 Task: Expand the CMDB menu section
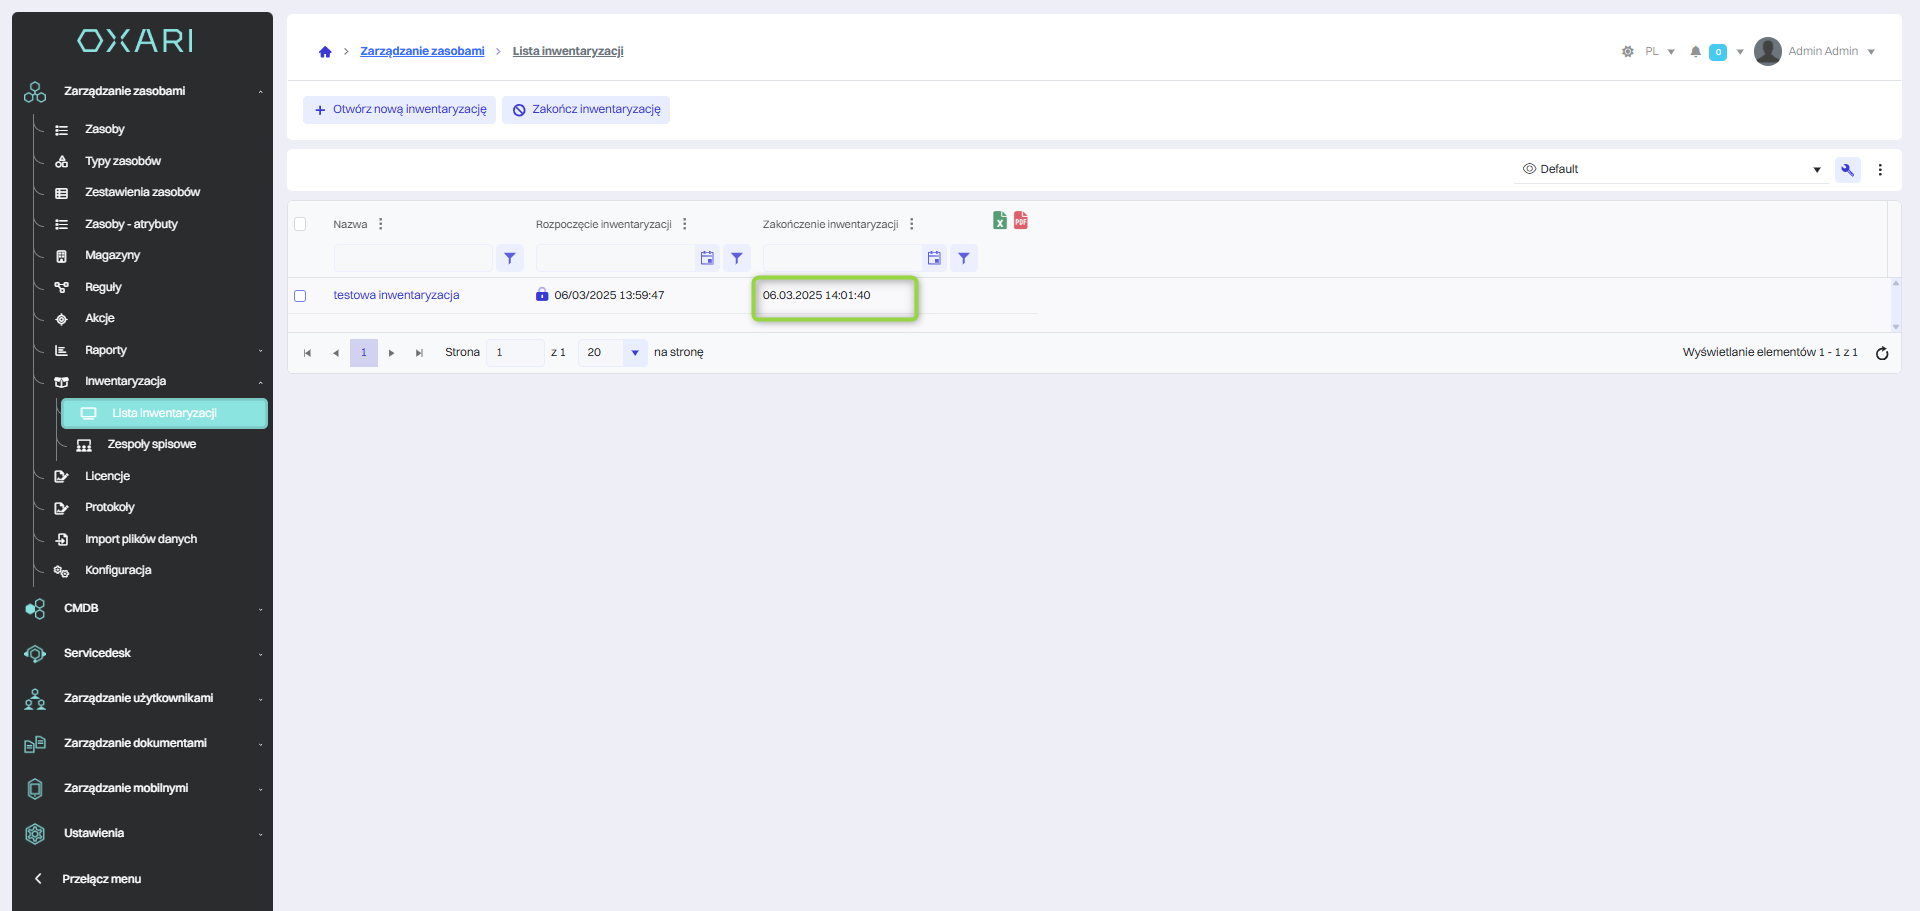[140, 608]
